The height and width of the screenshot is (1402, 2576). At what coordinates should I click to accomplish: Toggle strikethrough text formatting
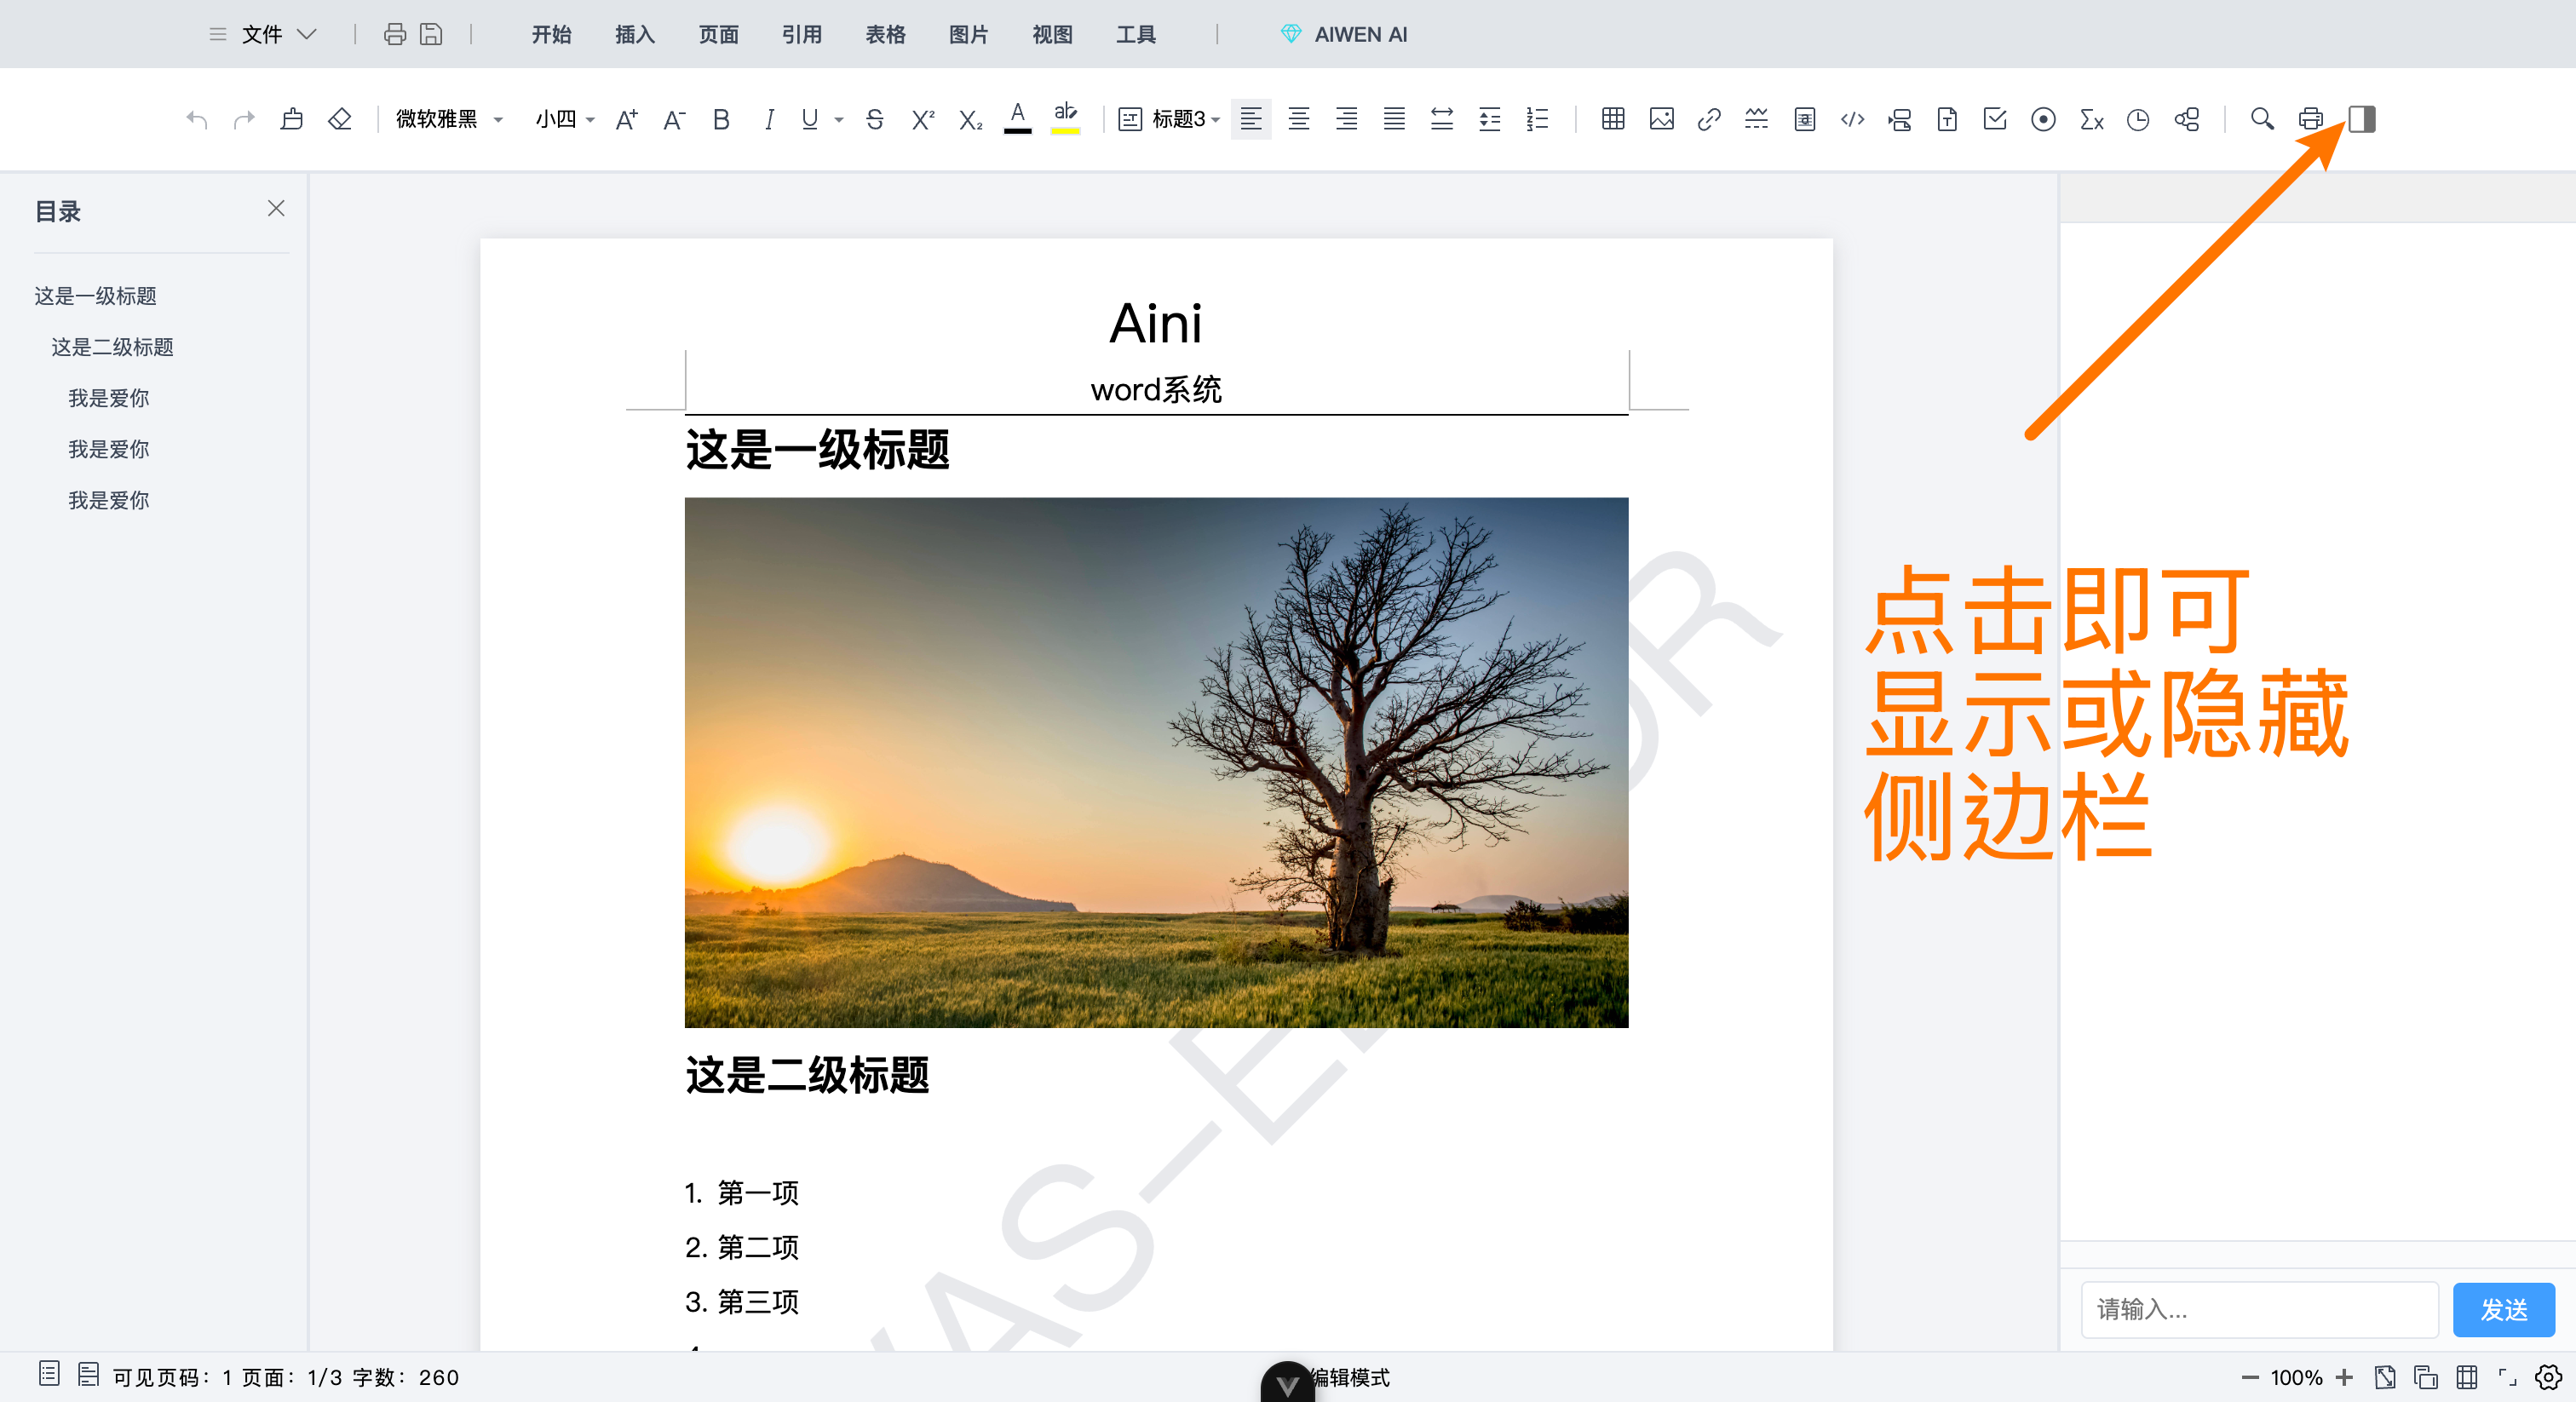874,119
